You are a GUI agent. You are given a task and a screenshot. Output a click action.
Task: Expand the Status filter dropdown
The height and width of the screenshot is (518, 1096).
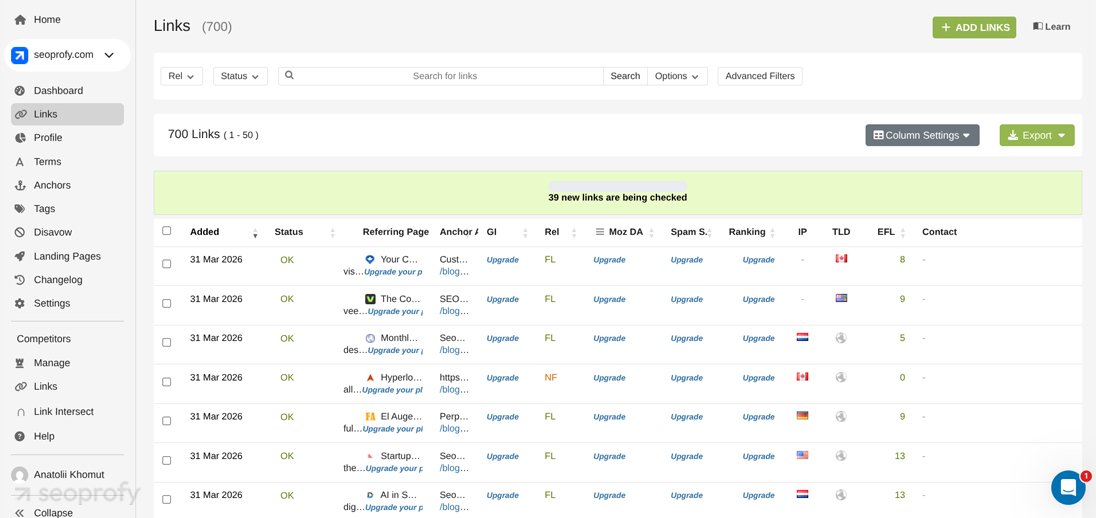[240, 76]
